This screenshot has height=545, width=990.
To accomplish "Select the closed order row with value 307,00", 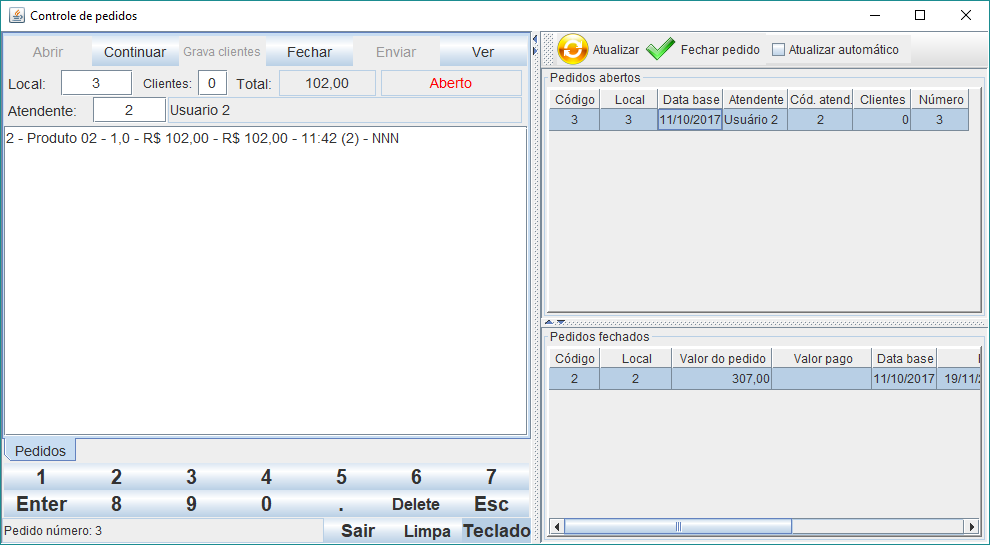I will click(x=722, y=379).
